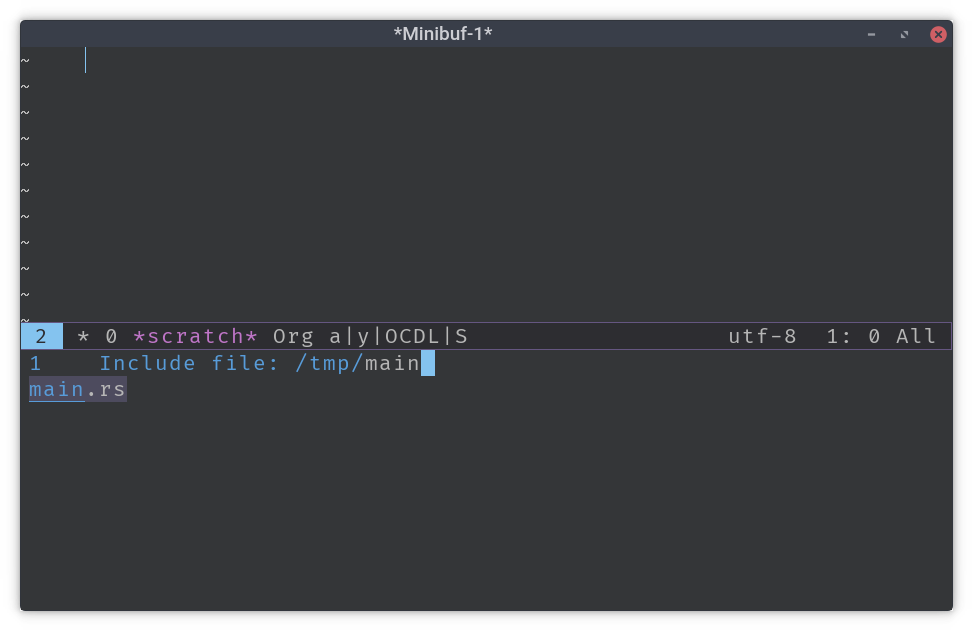Click the "All" buffer-position indicator
The width and height of the screenshot is (973, 631).
[916, 336]
